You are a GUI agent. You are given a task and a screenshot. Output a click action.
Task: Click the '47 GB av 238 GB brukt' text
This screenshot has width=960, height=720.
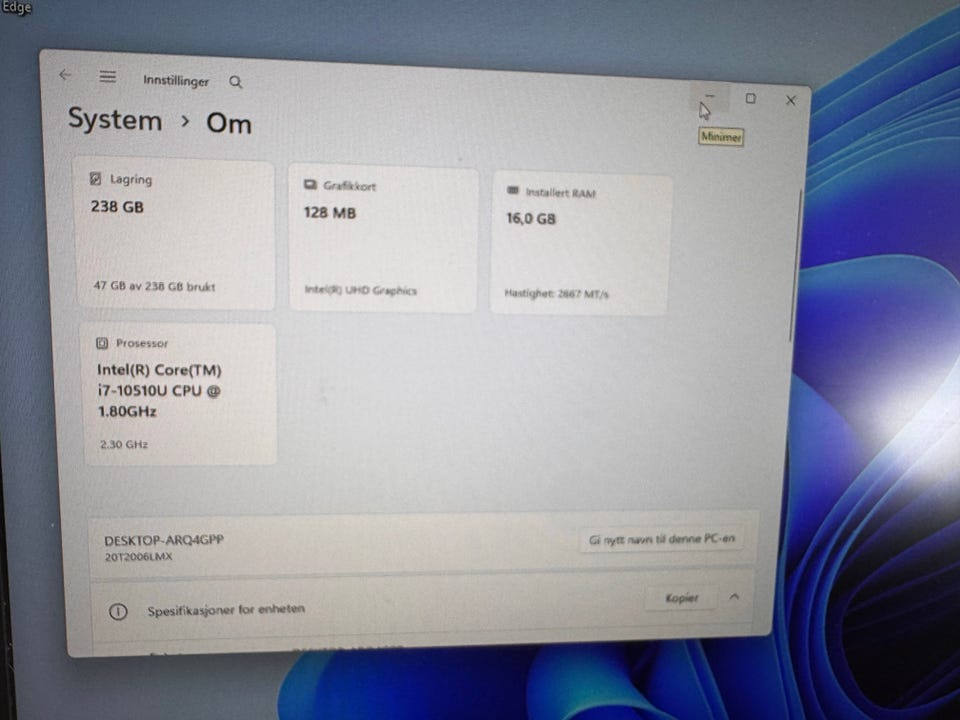pos(154,286)
